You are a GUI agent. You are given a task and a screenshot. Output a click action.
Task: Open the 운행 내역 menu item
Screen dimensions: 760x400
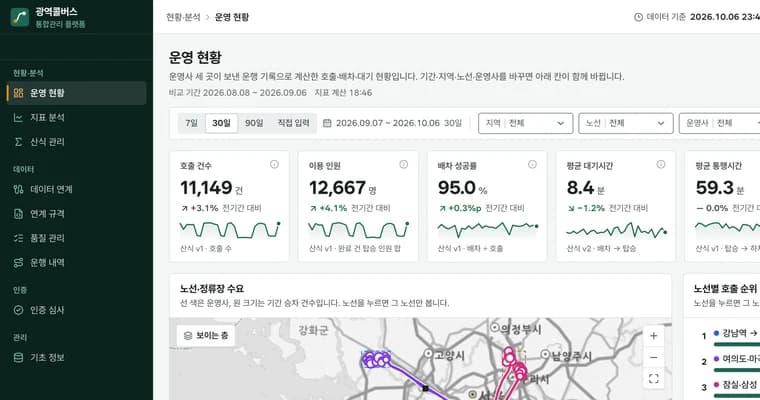coord(76,262)
